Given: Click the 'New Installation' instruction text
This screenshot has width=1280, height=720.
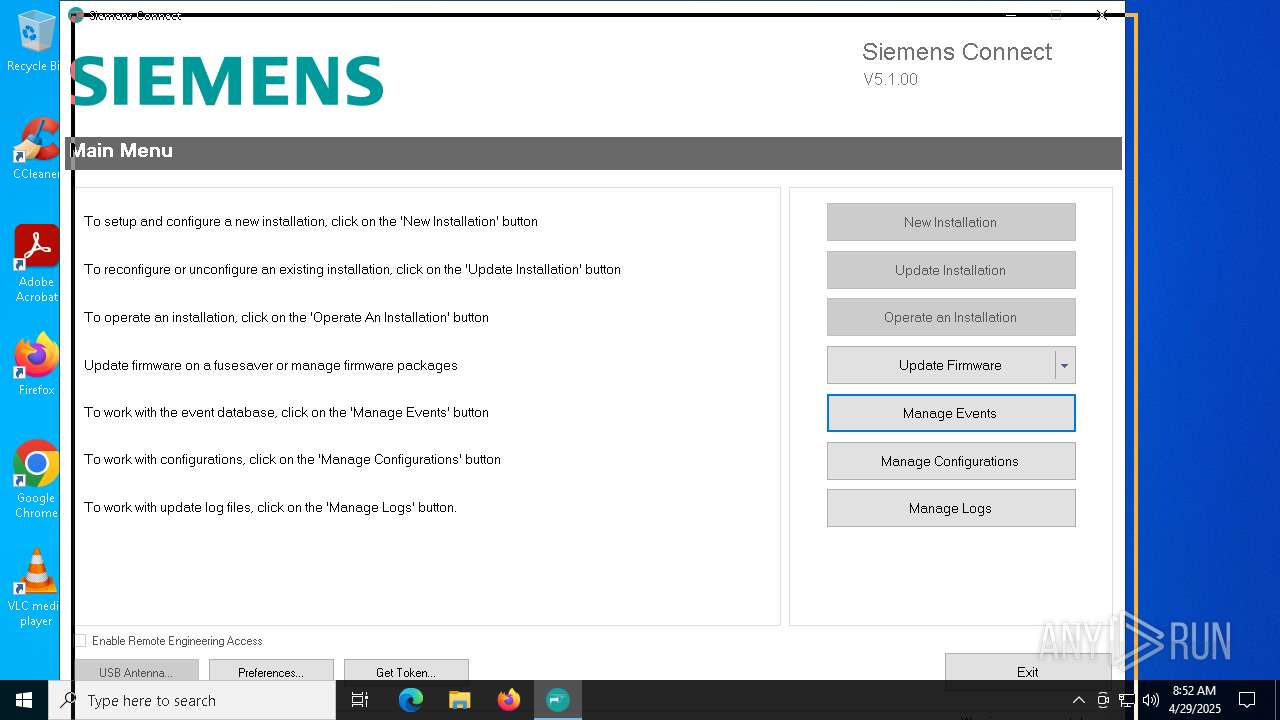Looking at the screenshot, I should (x=311, y=221).
